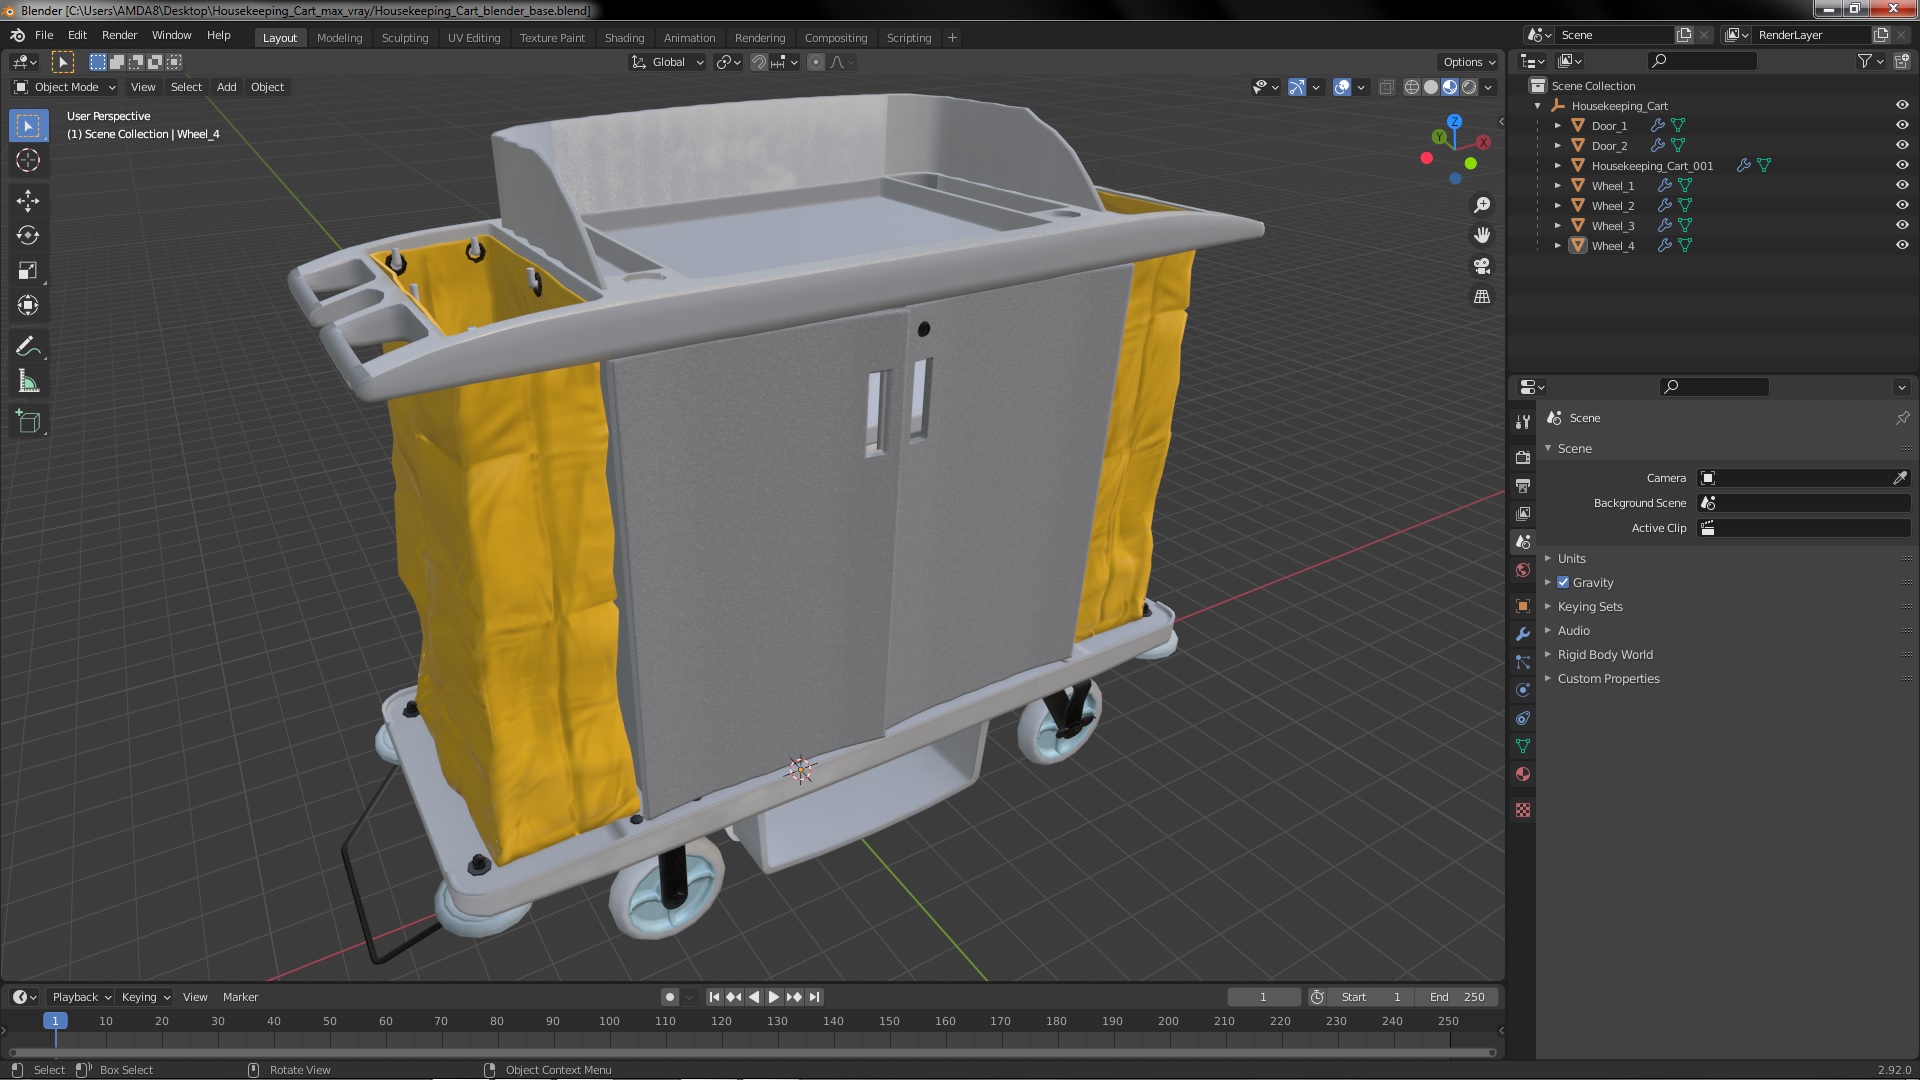
Task: Select the Annotate tool icon
Action: click(x=29, y=345)
